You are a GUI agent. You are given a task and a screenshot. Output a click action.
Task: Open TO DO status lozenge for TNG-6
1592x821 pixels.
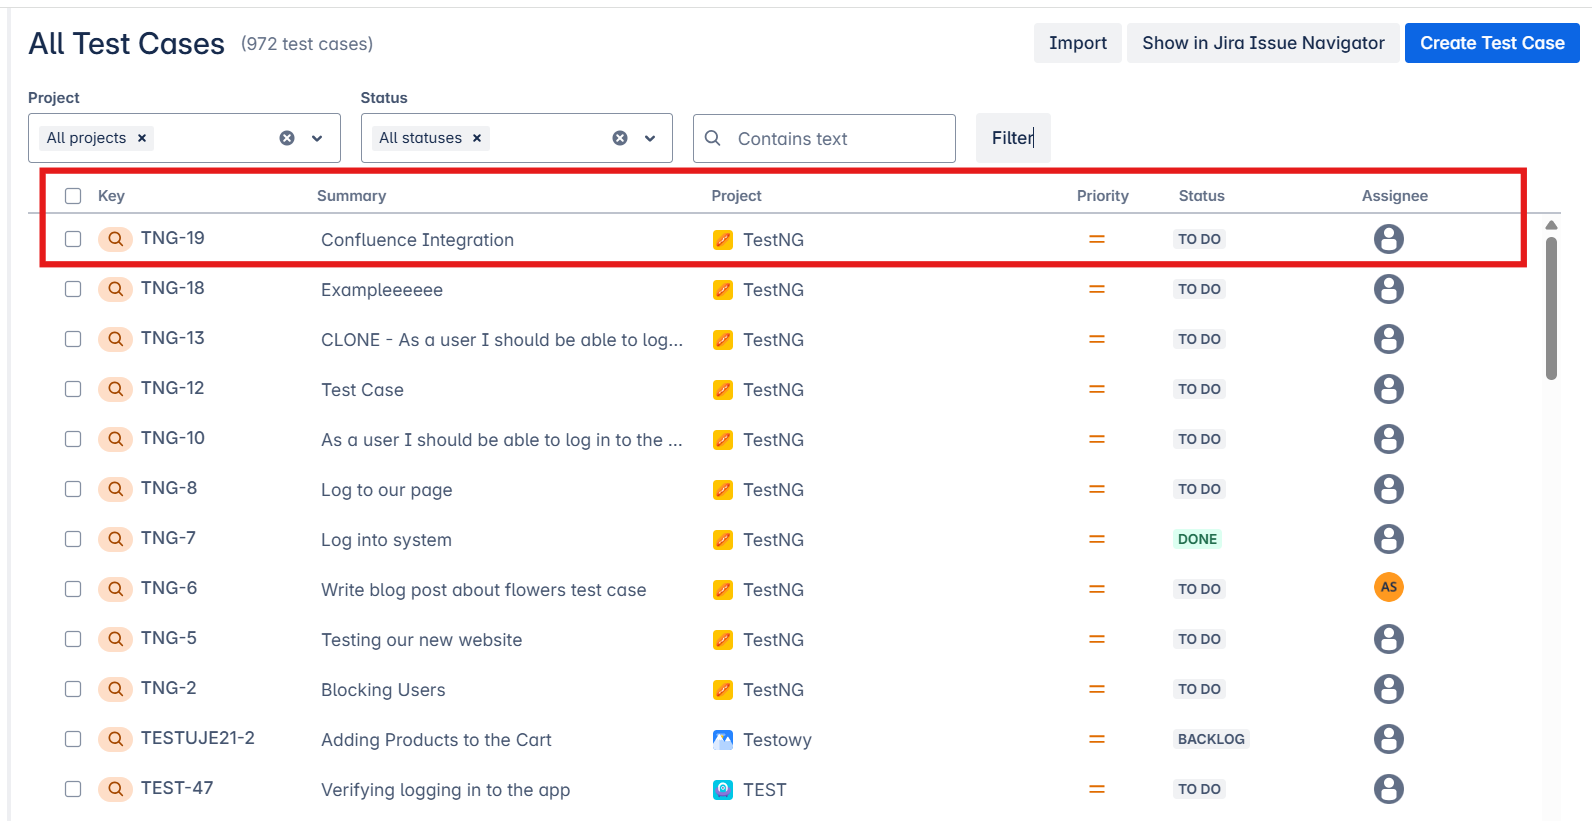pyautogui.click(x=1199, y=589)
